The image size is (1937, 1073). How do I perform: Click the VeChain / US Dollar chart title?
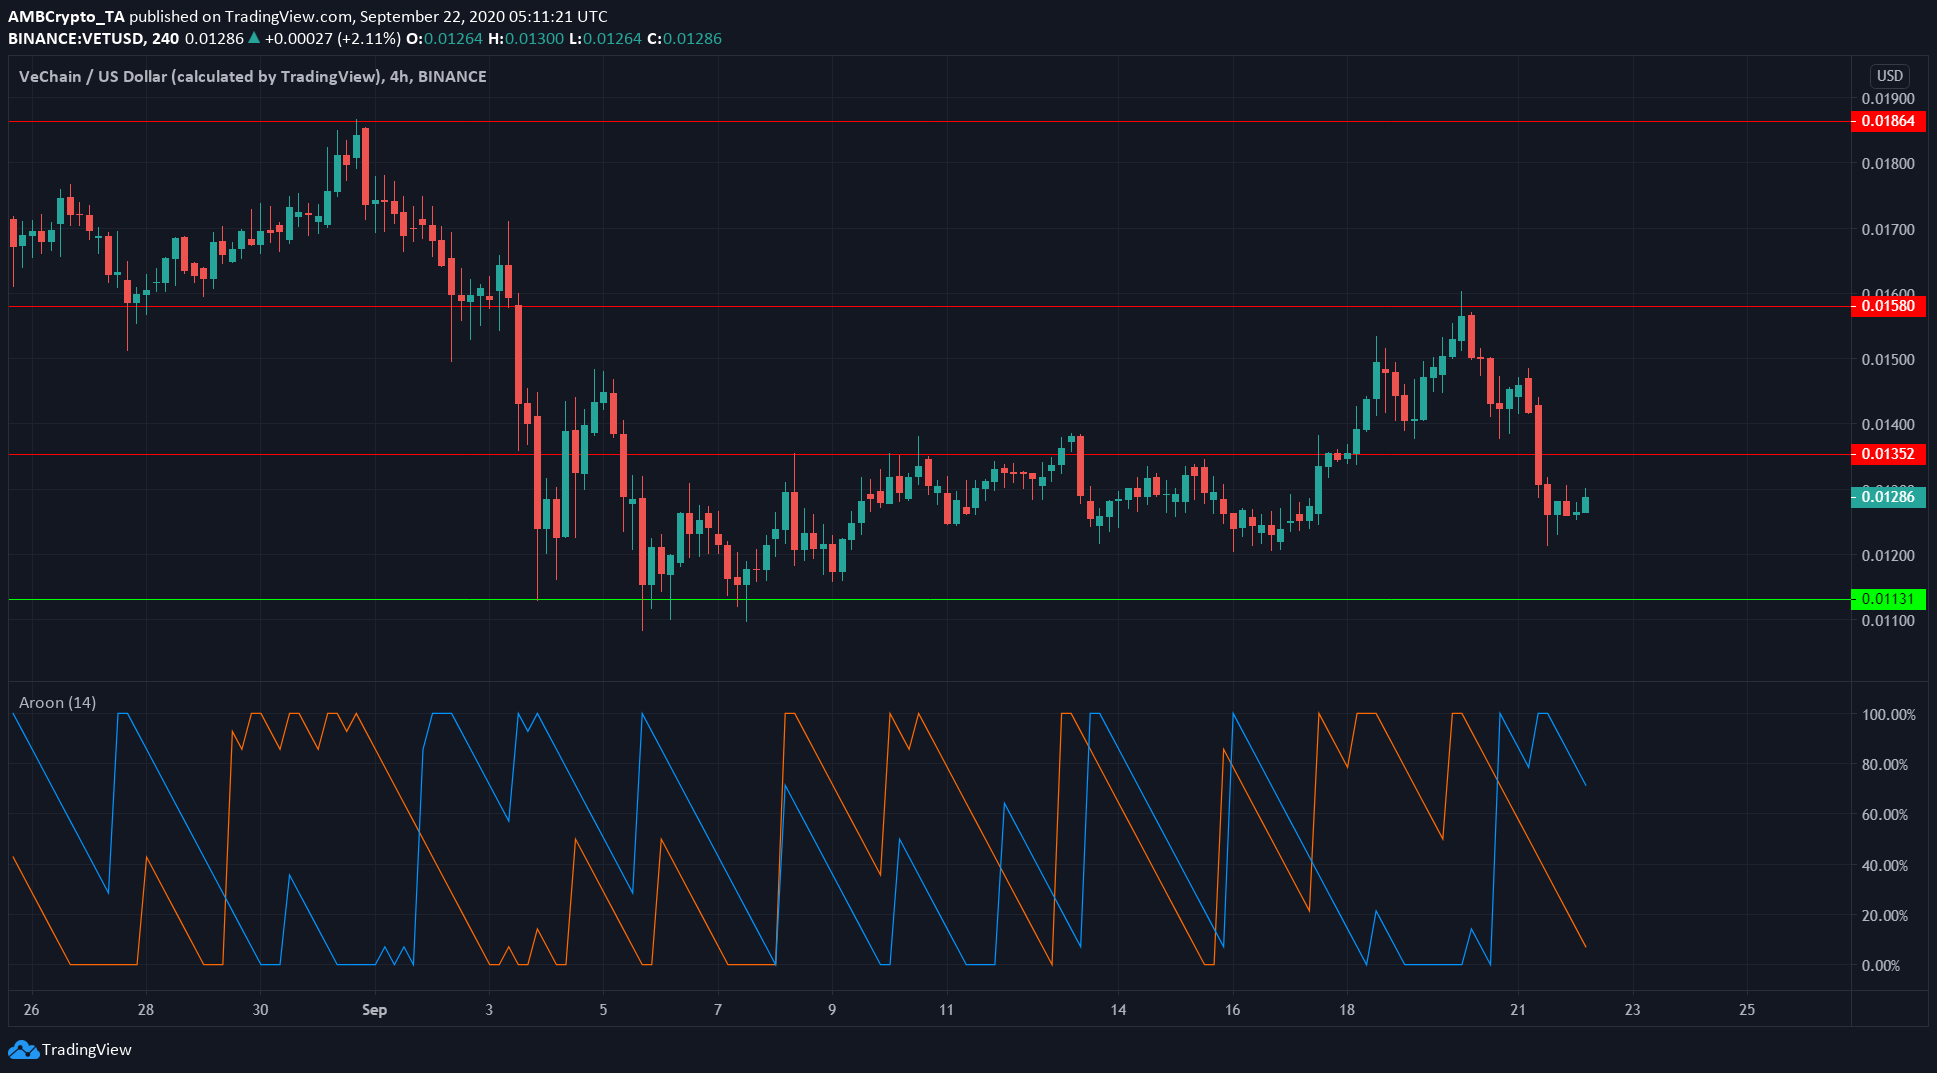pos(253,77)
